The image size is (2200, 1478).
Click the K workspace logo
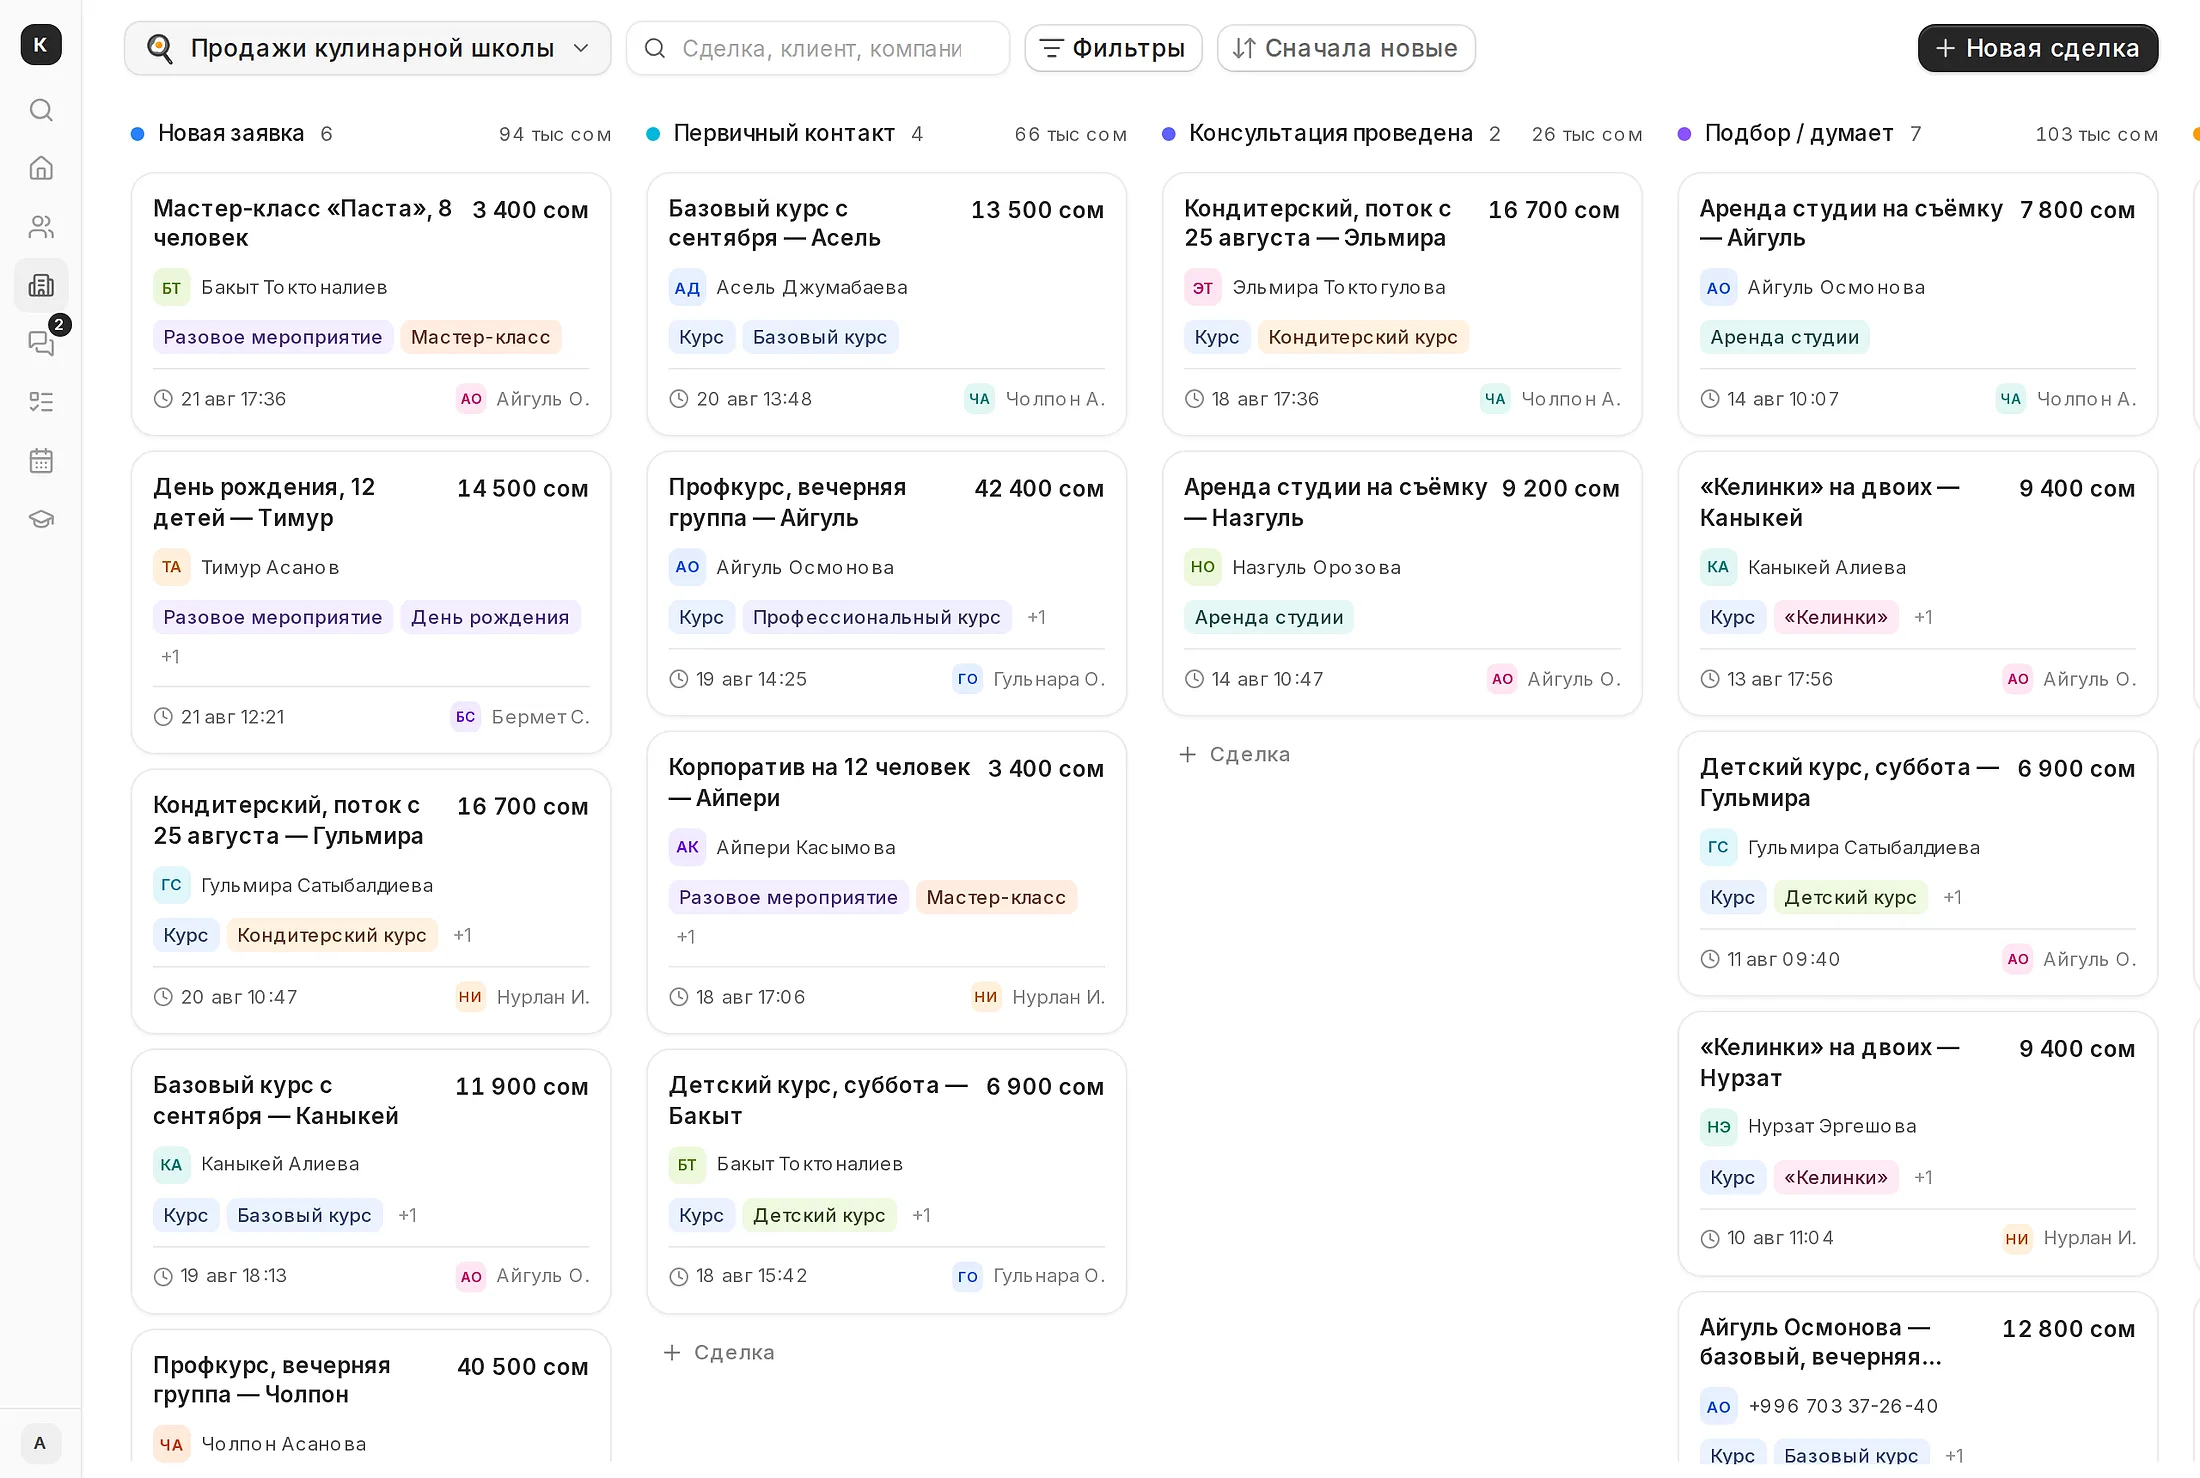coord(41,45)
